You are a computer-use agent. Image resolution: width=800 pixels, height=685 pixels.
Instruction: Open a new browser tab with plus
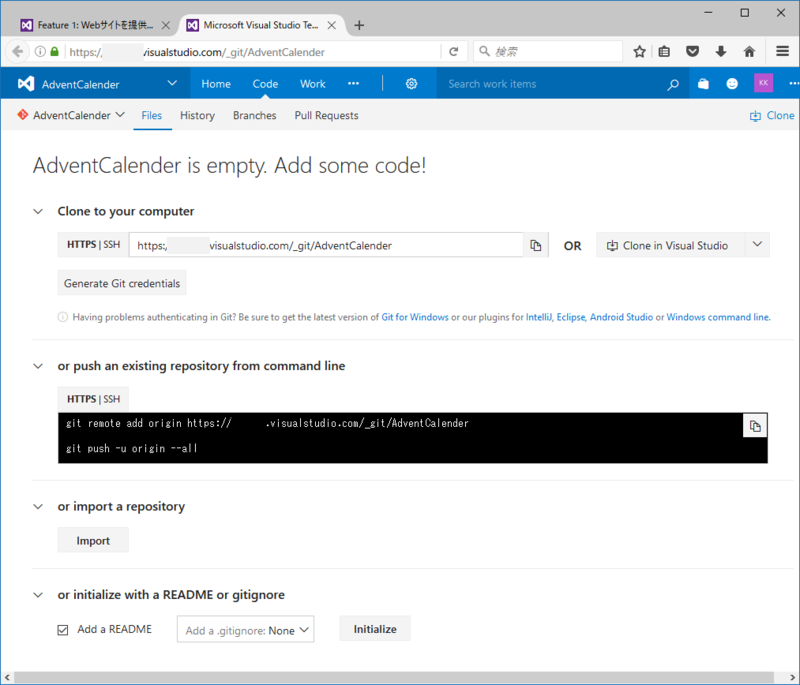click(359, 25)
